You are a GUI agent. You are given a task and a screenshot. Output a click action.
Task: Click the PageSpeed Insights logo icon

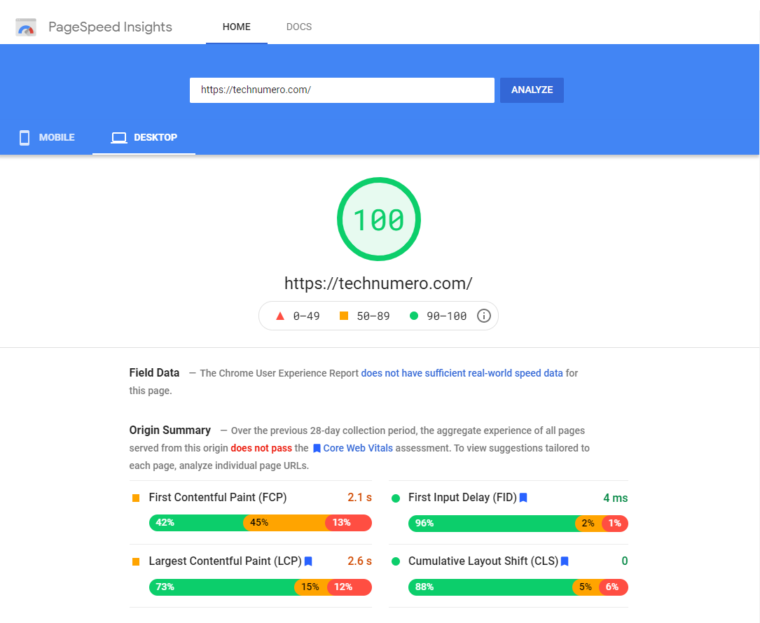point(26,27)
